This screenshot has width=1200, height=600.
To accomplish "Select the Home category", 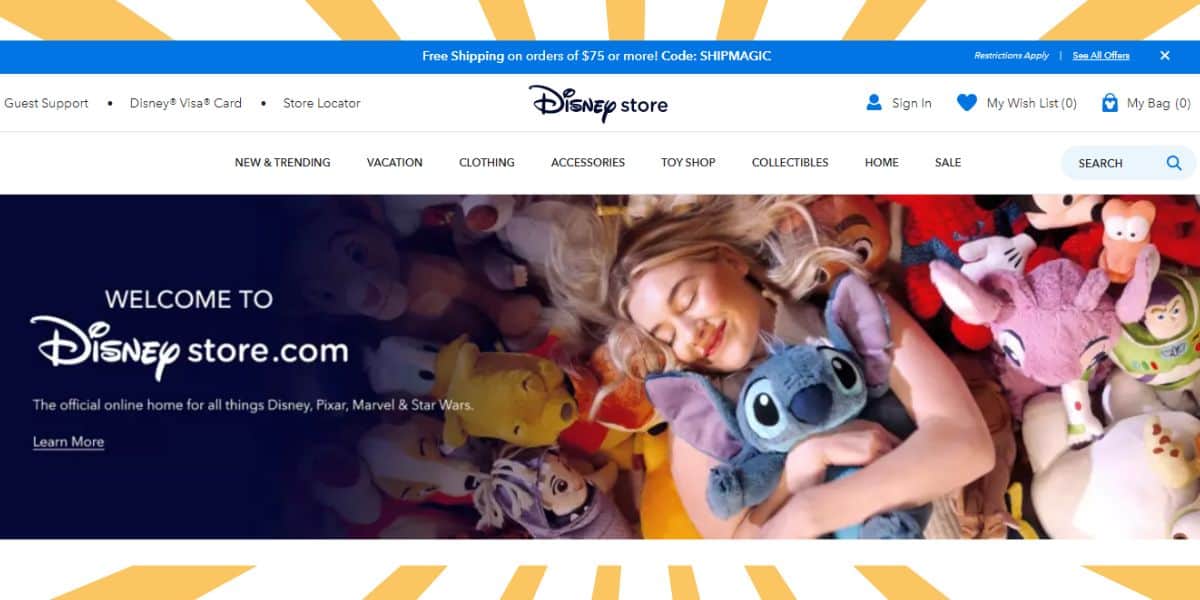I will click(882, 162).
